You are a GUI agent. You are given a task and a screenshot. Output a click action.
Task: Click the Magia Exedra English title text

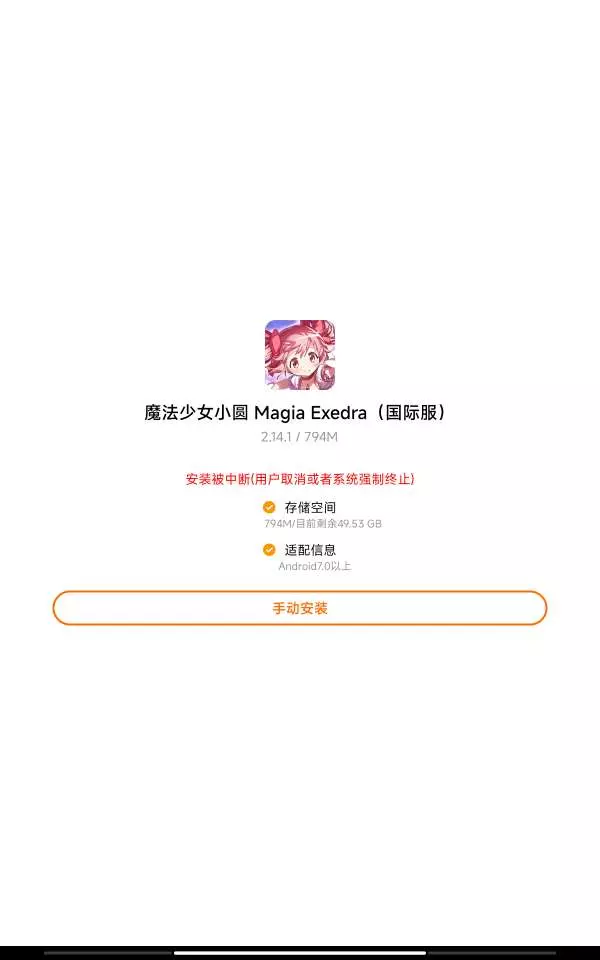coord(310,413)
